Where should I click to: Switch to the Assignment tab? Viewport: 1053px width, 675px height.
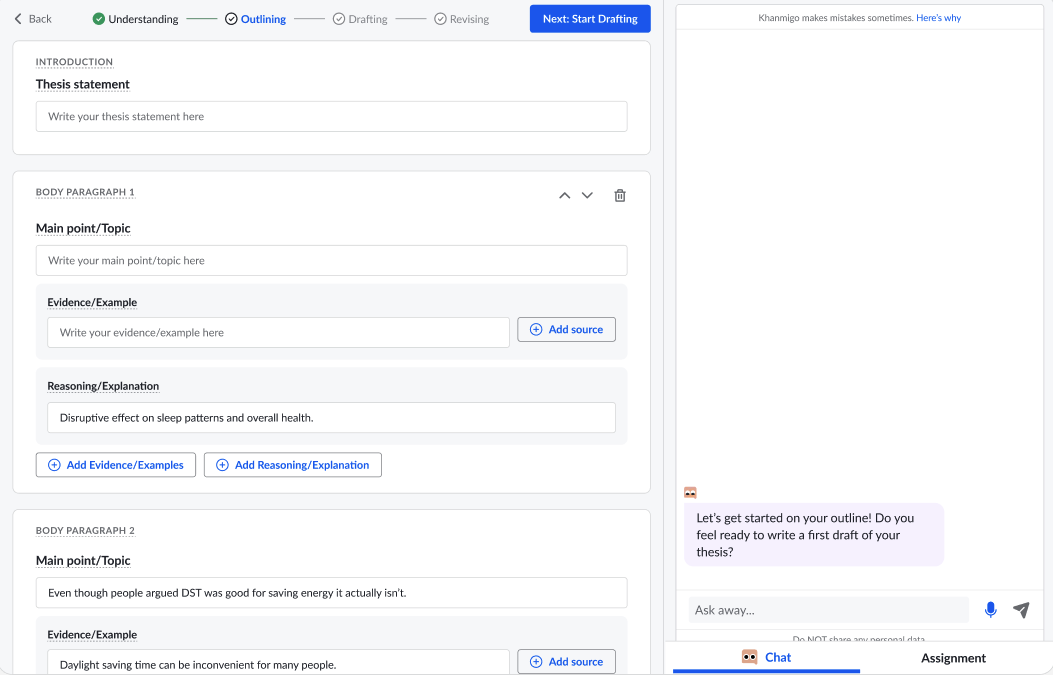953,658
